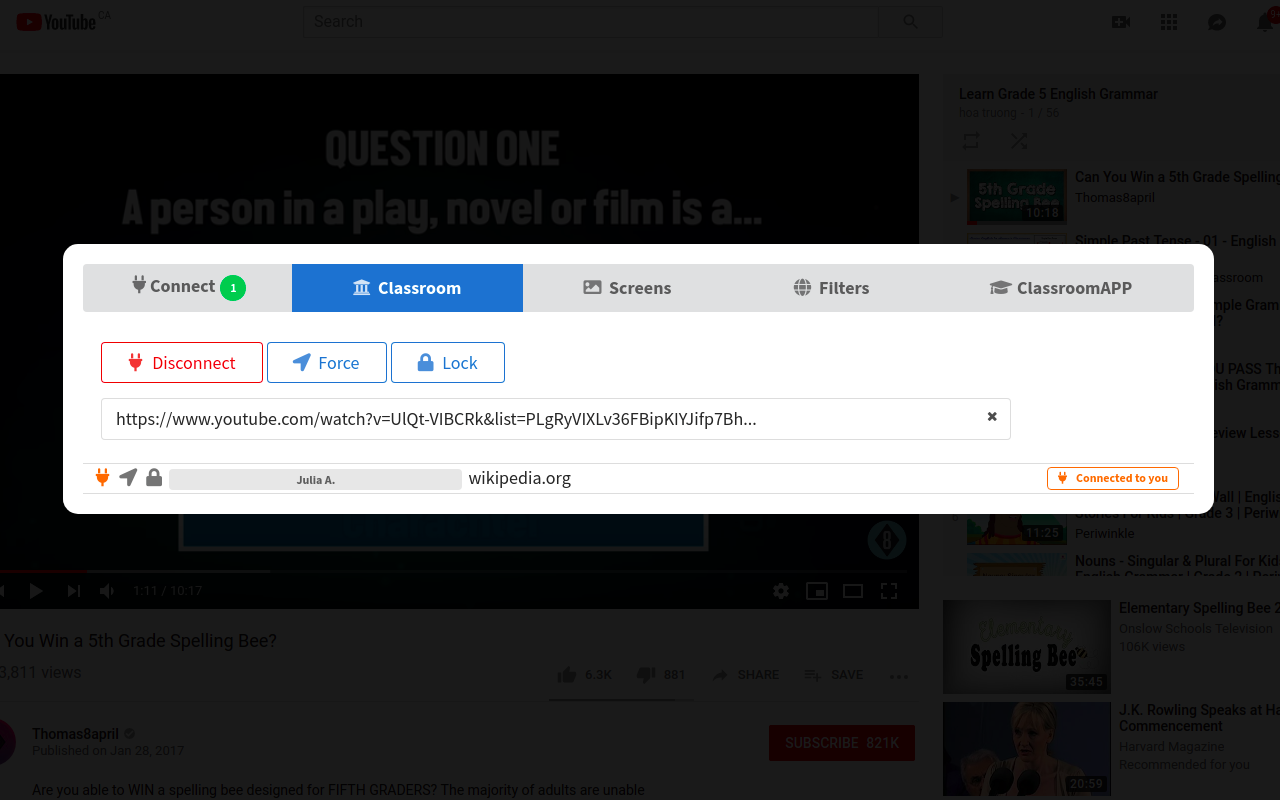Open the YouTube notifications bell
The height and width of the screenshot is (800, 1280).
1265,22
